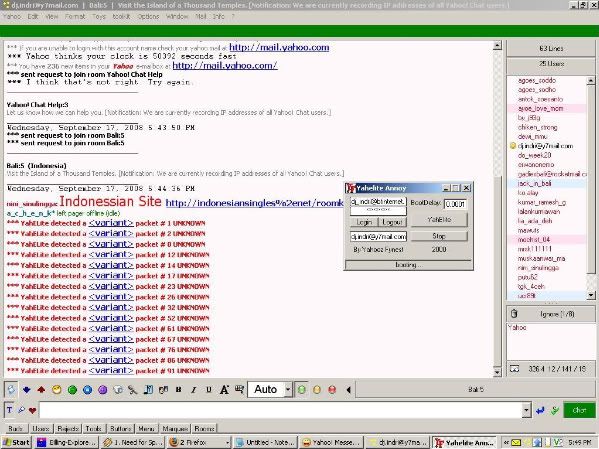
Task: Click the yellow smiley beside dj.indri@y7mail.com
Action: pos(513,146)
